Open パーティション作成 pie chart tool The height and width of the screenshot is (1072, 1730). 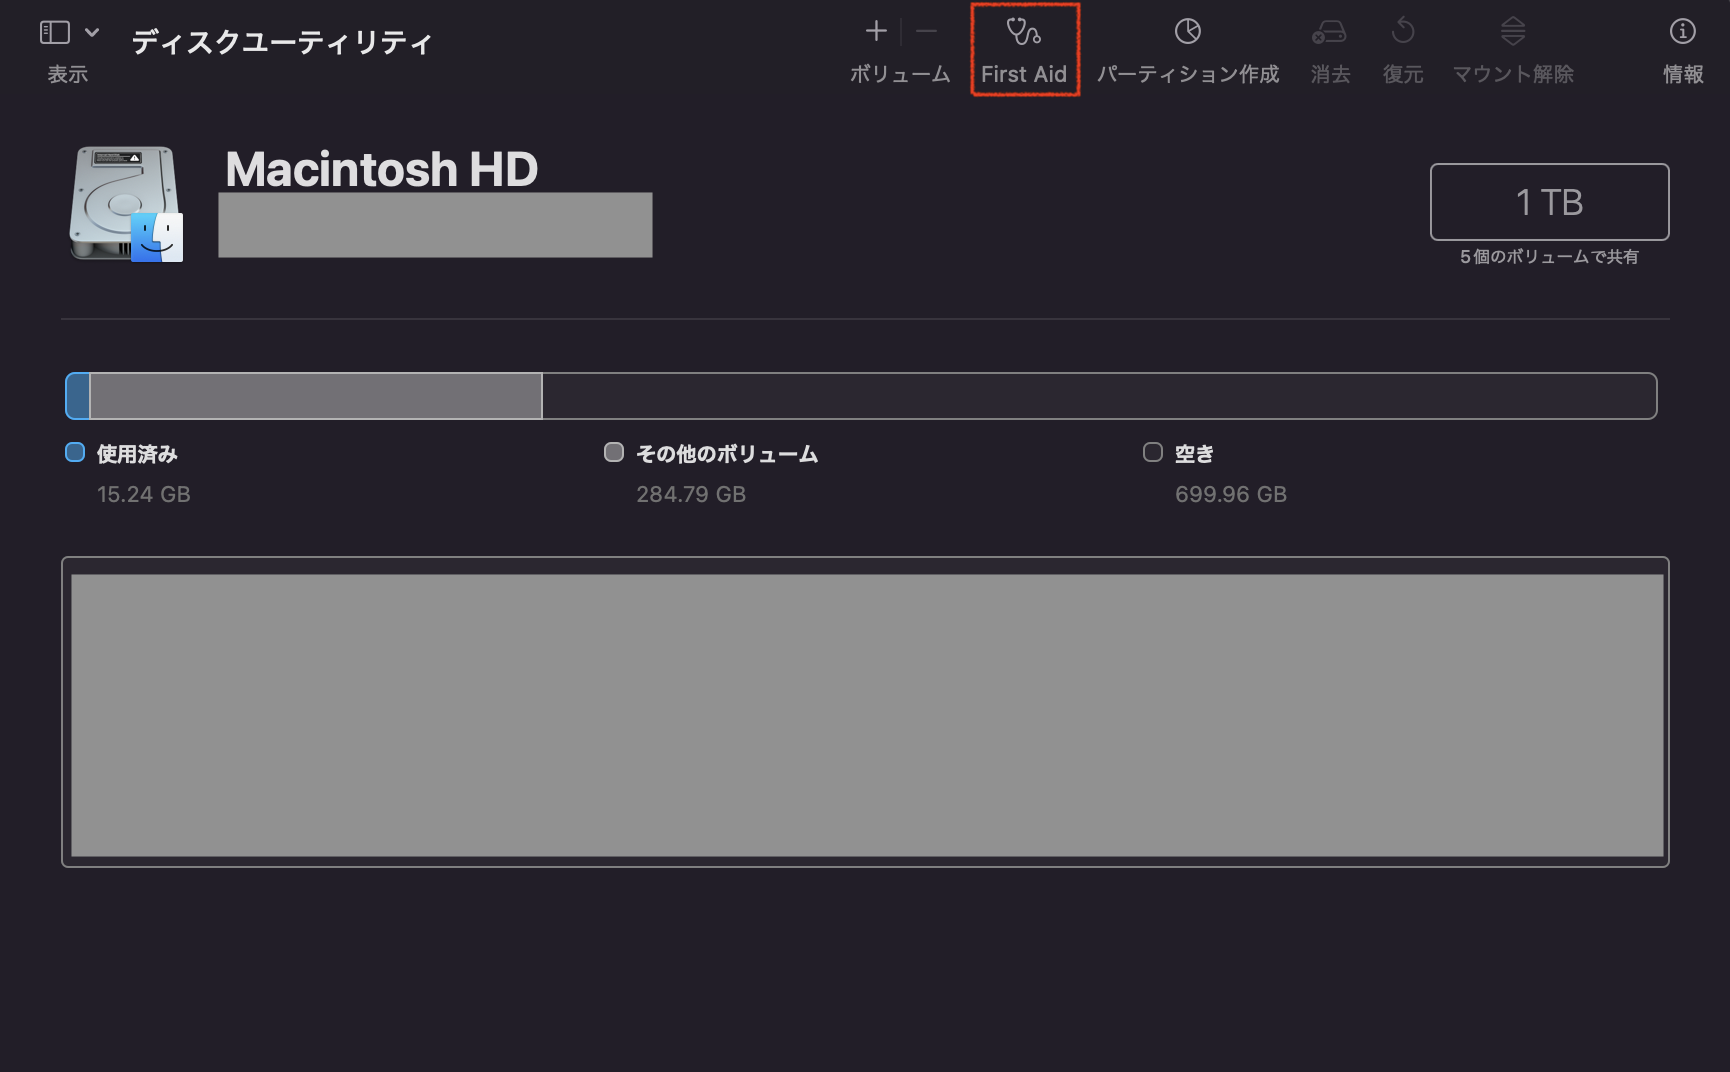(1187, 32)
